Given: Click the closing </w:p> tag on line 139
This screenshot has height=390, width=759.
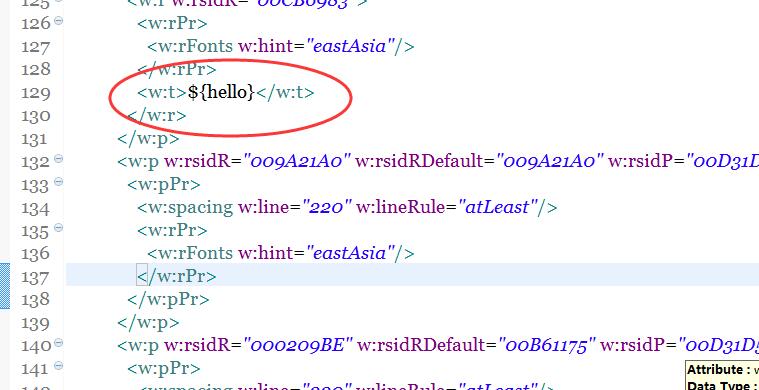Looking at the screenshot, I should [x=148, y=322].
